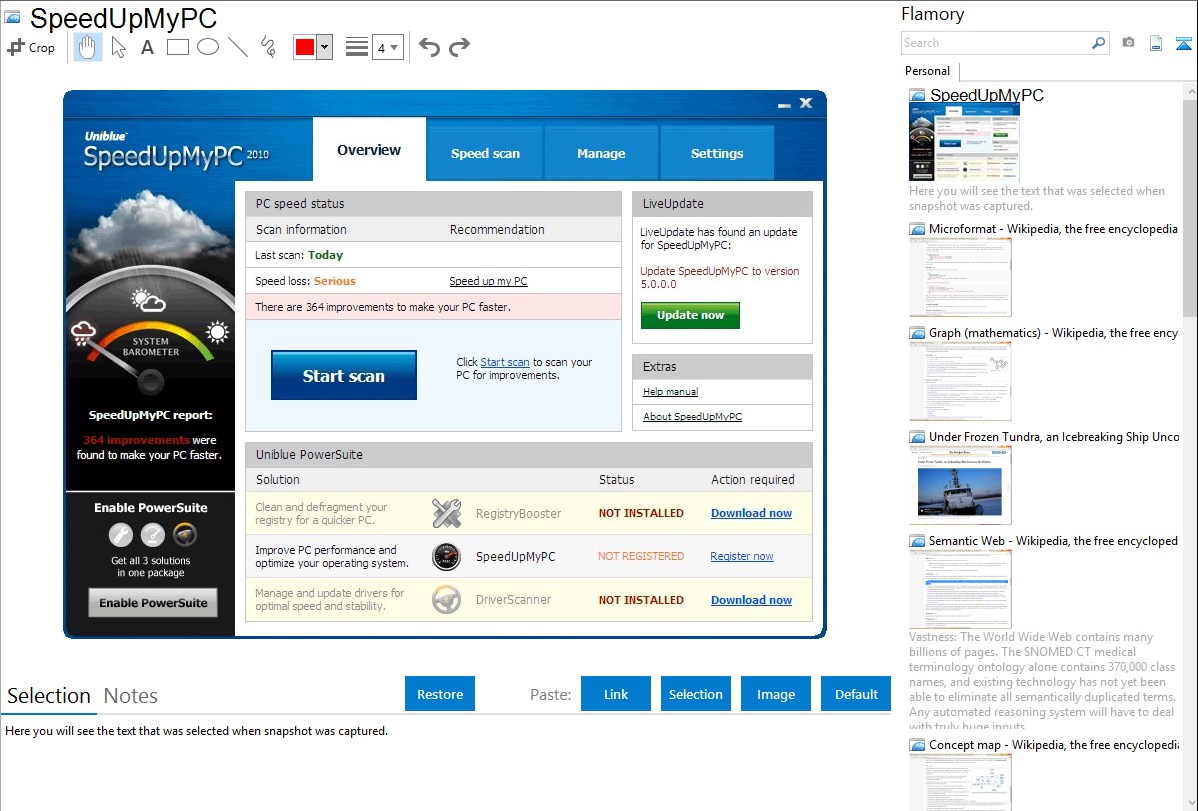Click the blue icon right of the page icon
The image size is (1198, 811).
(1183, 43)
